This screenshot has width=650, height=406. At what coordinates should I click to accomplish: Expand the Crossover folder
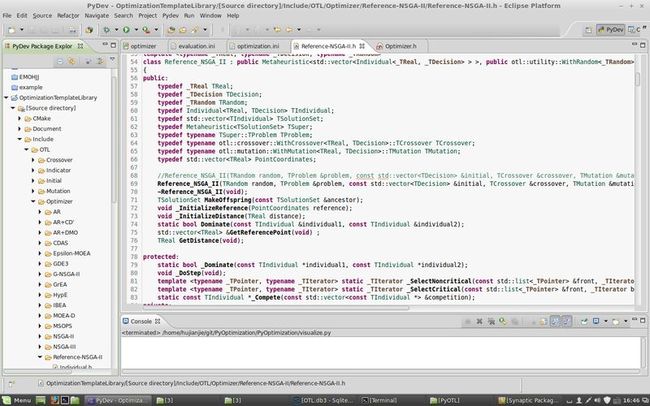(33, 160)
